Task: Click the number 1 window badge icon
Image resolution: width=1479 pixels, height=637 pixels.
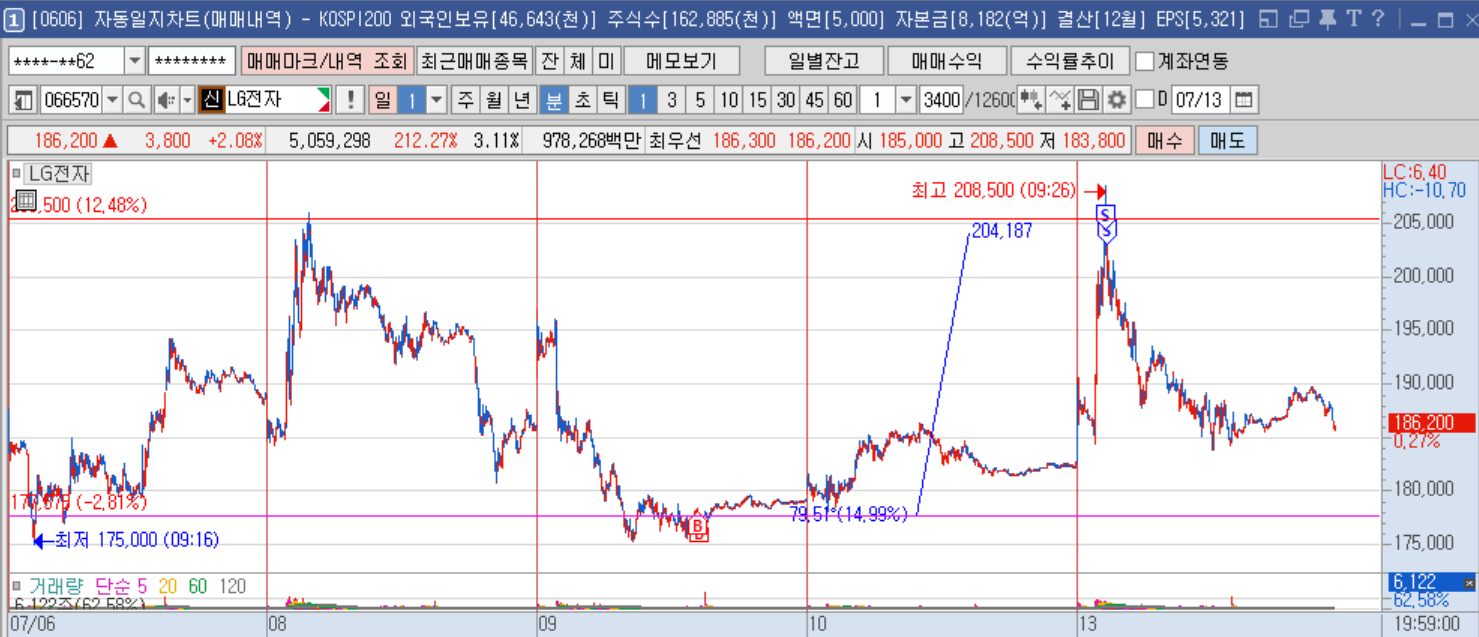Action: (15, 19)
